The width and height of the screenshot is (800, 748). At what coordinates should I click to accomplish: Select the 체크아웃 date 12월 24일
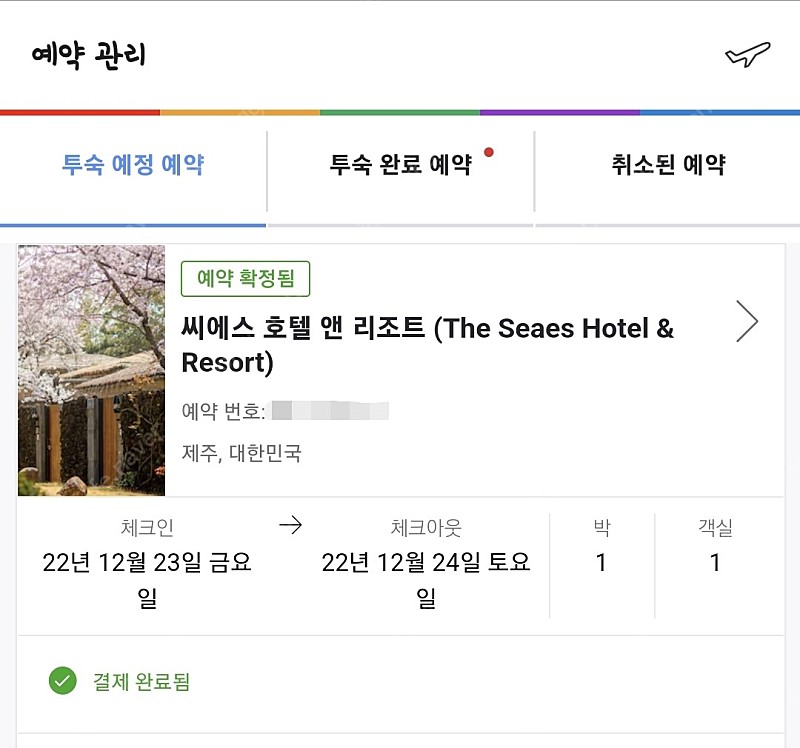tap(426, 580)
